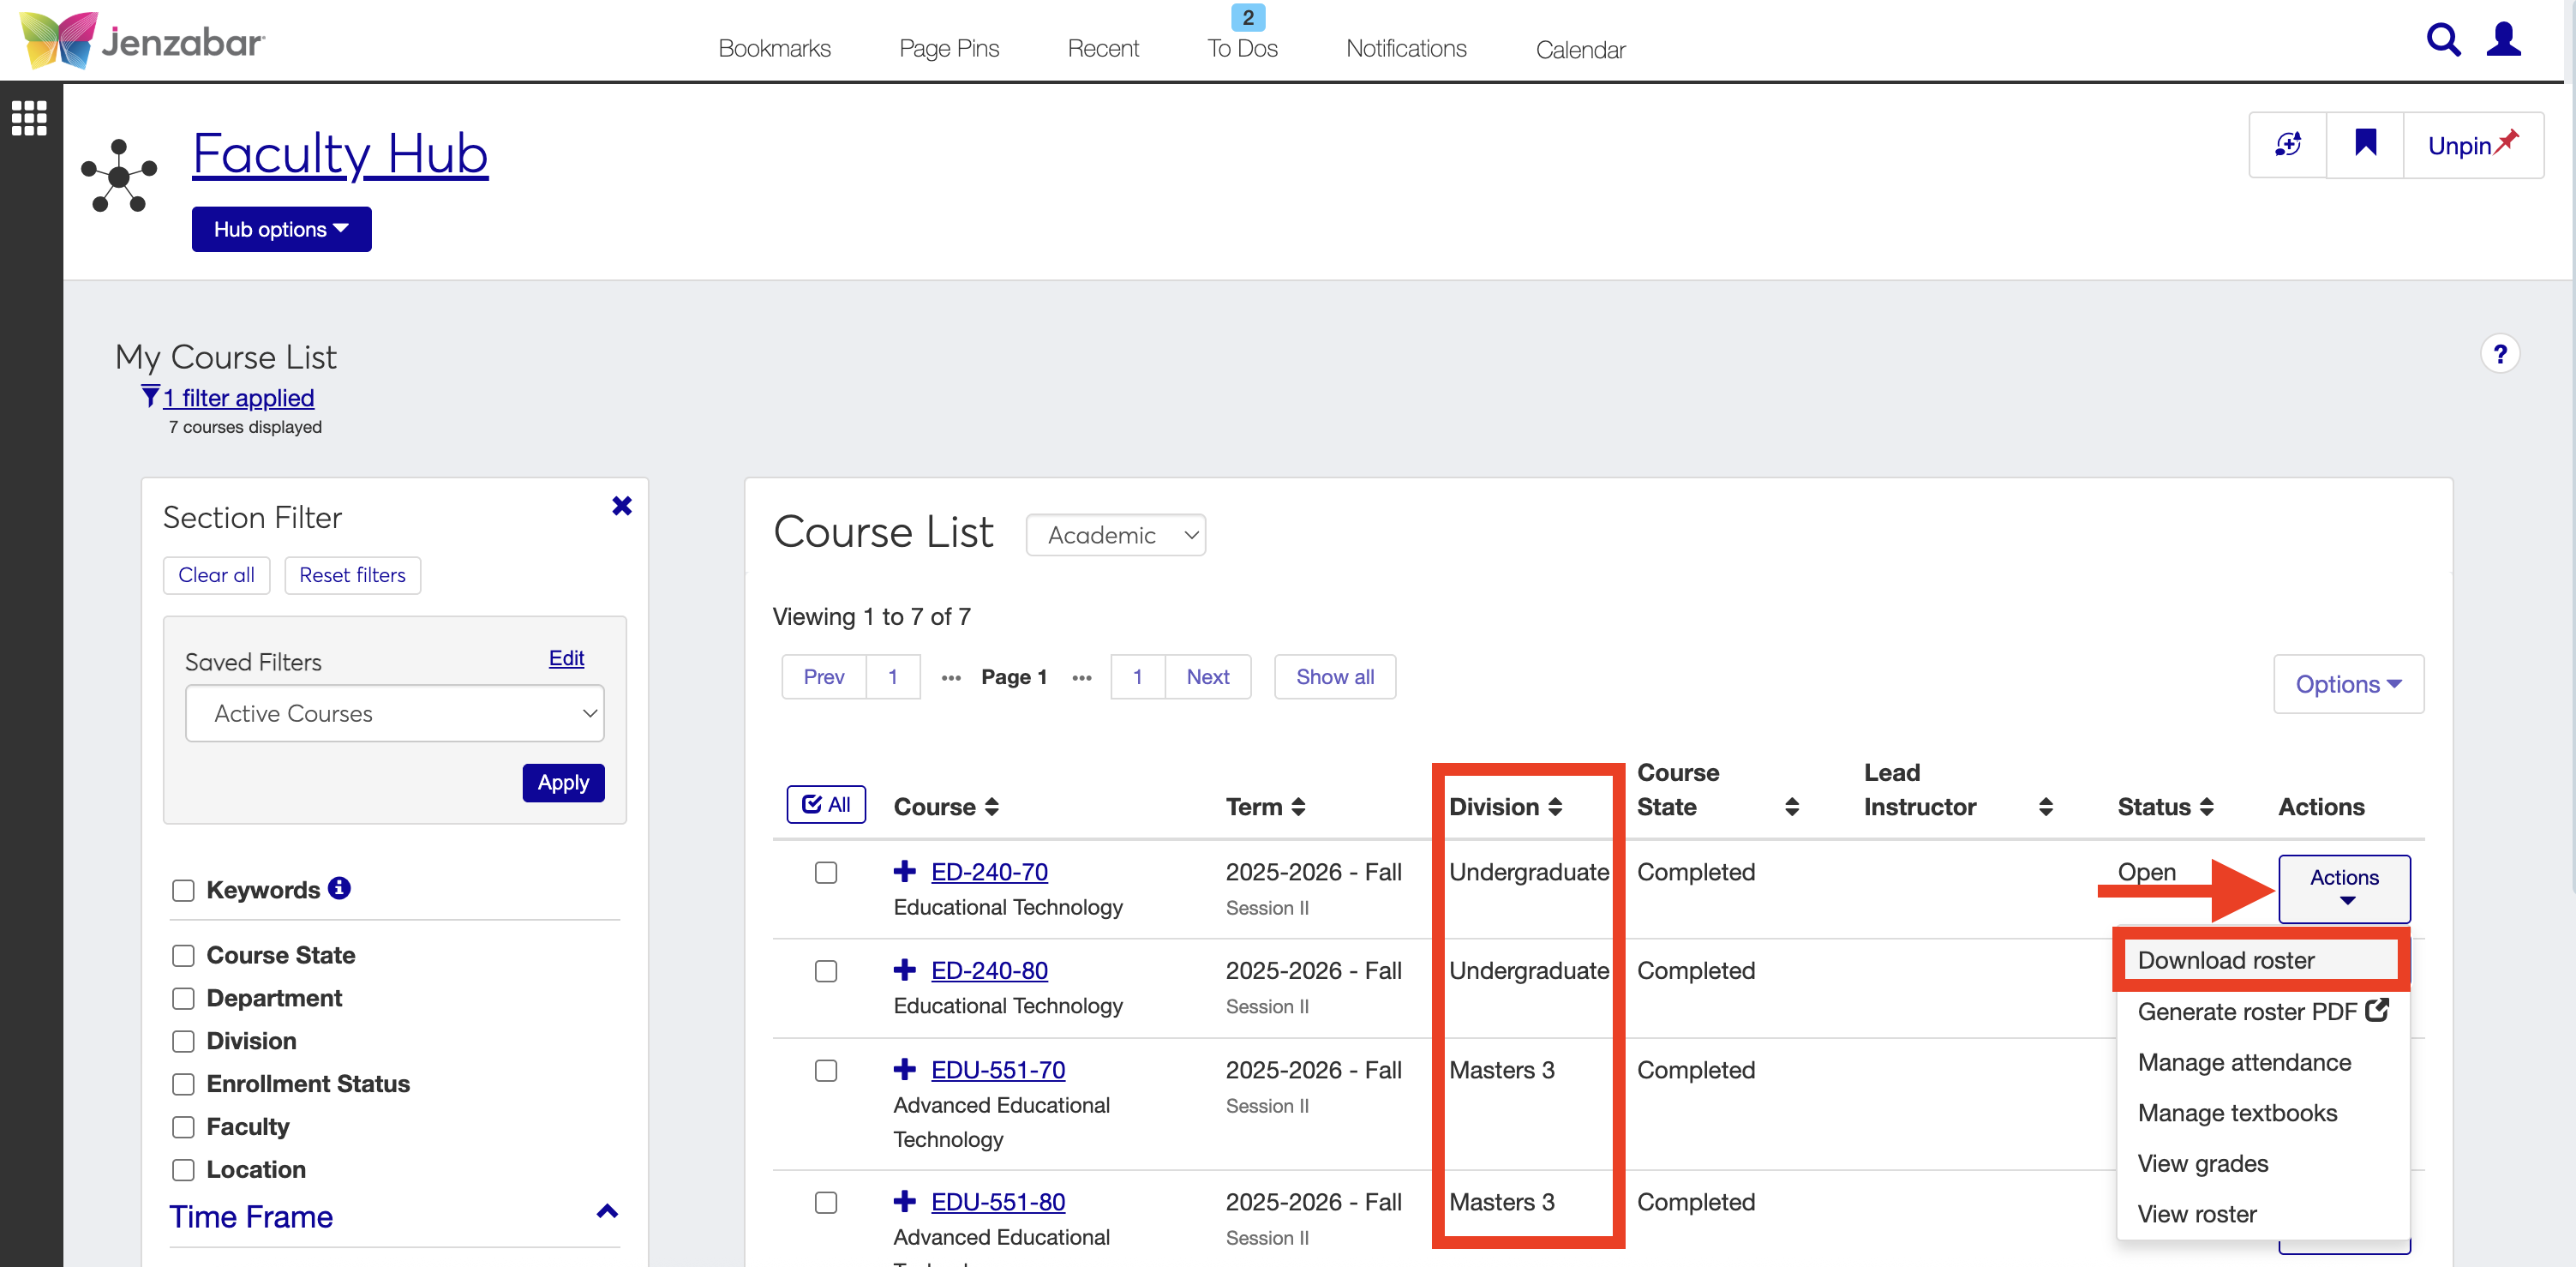Select the EDU-551-70 row checkbox
The height and width of the screenshot is (1267, 2576).
825,1070
